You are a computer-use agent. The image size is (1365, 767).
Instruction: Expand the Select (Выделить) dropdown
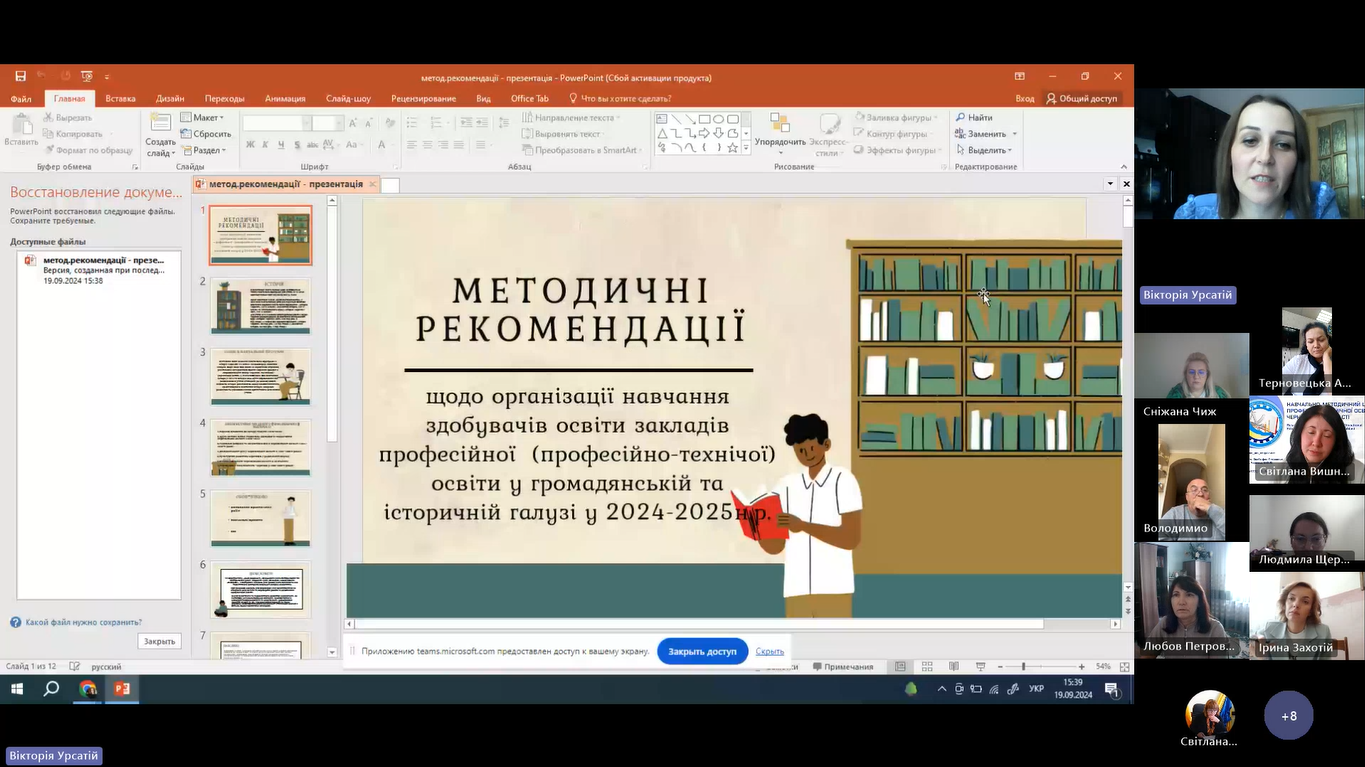(986, 150)
